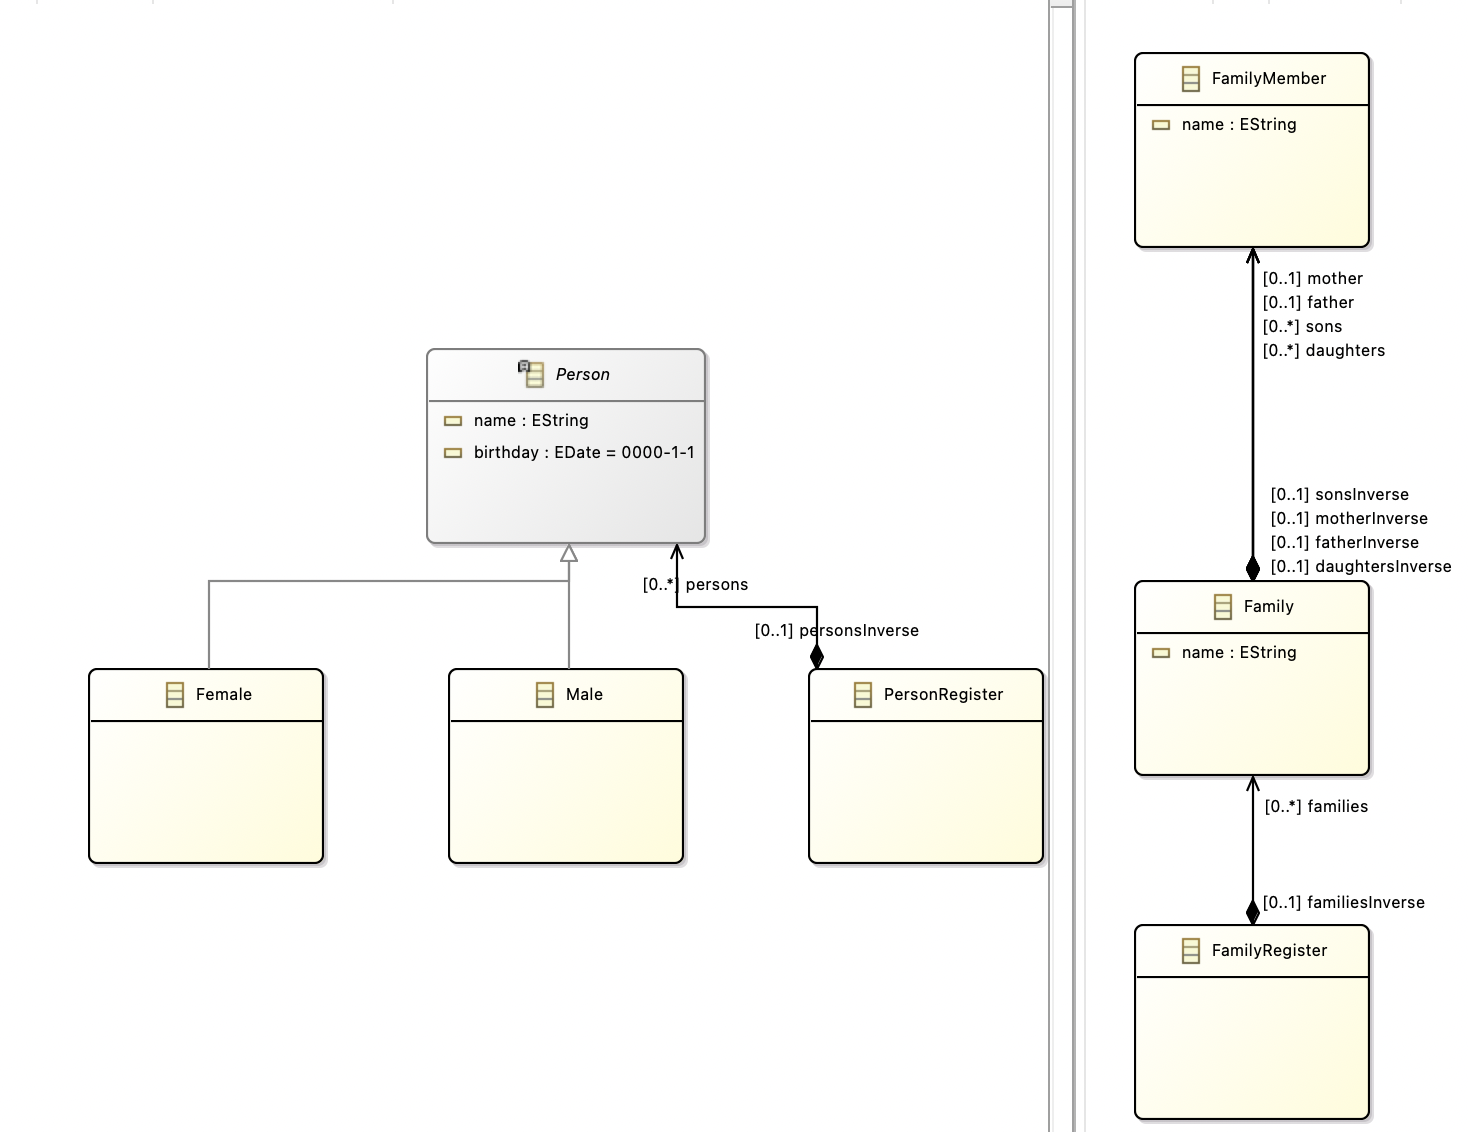Select the Family class title
This screenshot has width=1468, height=1132.
point(1269,607)
